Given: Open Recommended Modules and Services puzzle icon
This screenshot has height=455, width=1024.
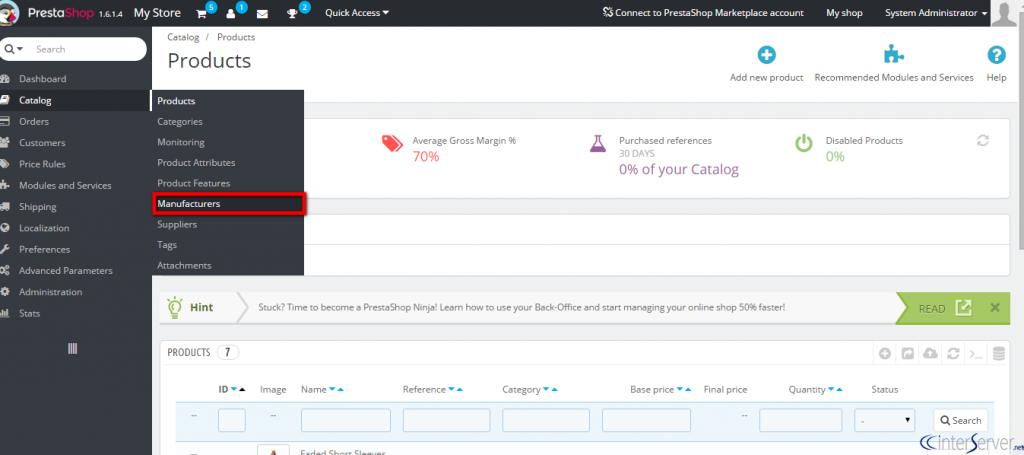Looking at the screenshot, I should click(x=893, y=55).
